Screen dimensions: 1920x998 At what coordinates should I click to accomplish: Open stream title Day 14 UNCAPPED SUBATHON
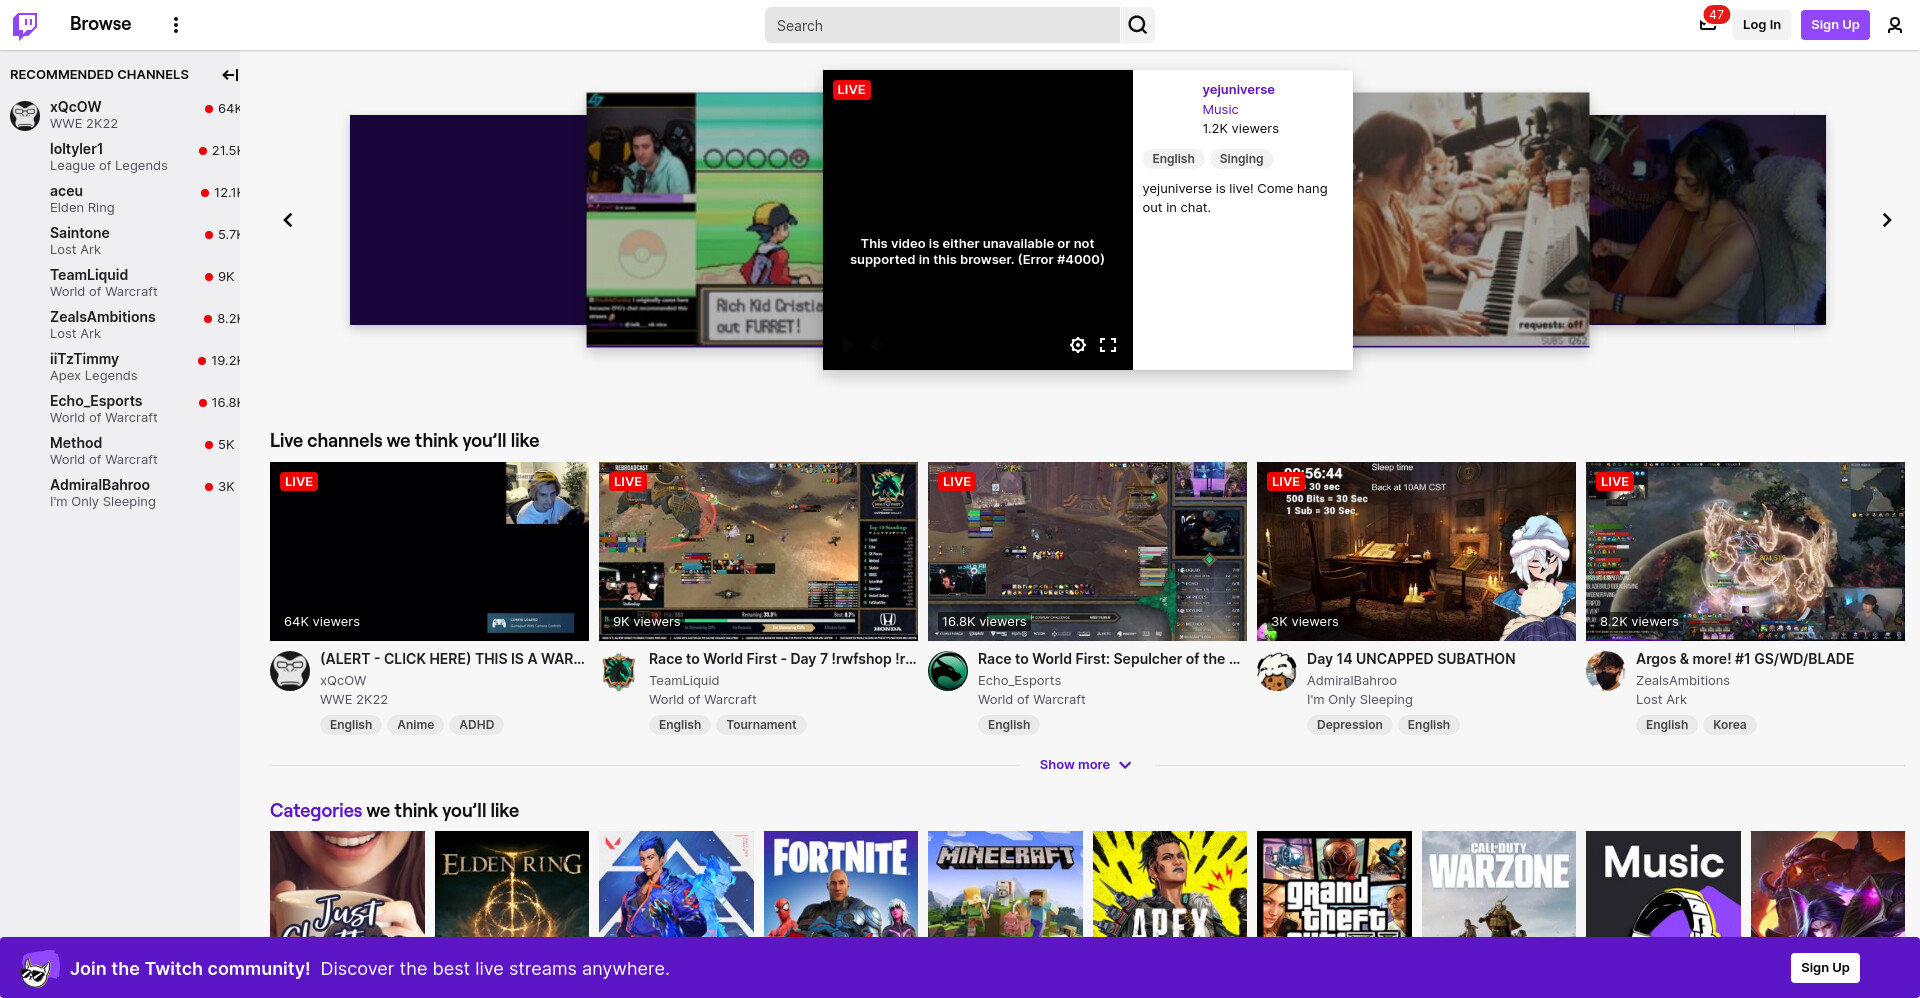point(1411,659)
